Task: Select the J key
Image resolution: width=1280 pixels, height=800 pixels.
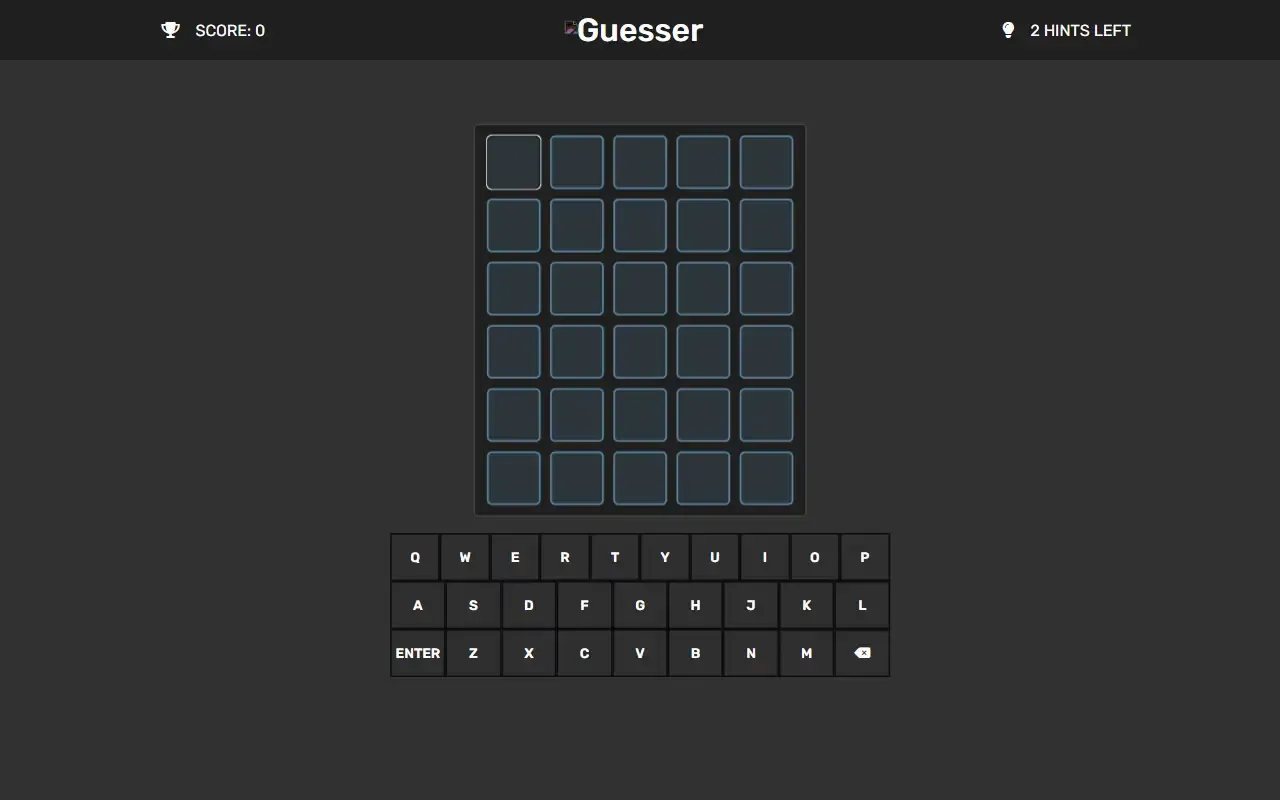Action: pos(751,605)
